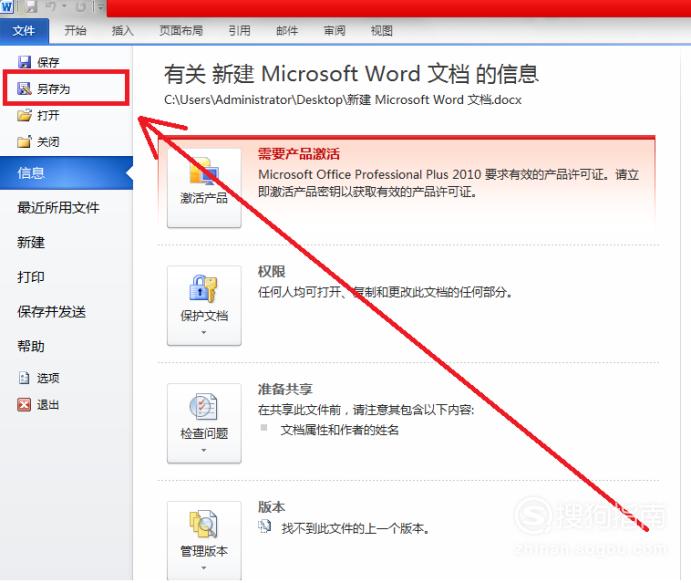Viewport: 691px width, 583px height.
Task: Click the Open folder icon
Action: tap(25, 115)
